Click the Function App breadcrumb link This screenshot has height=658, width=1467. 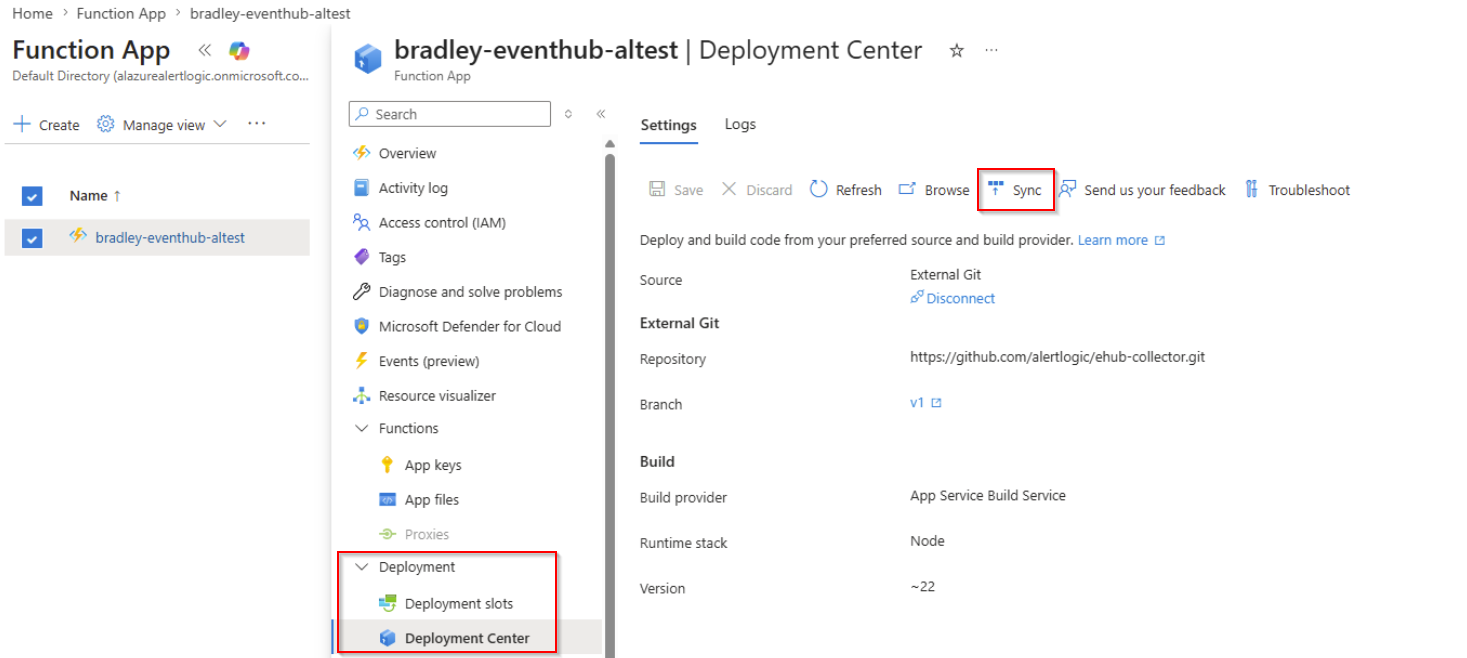coord(121,14)
